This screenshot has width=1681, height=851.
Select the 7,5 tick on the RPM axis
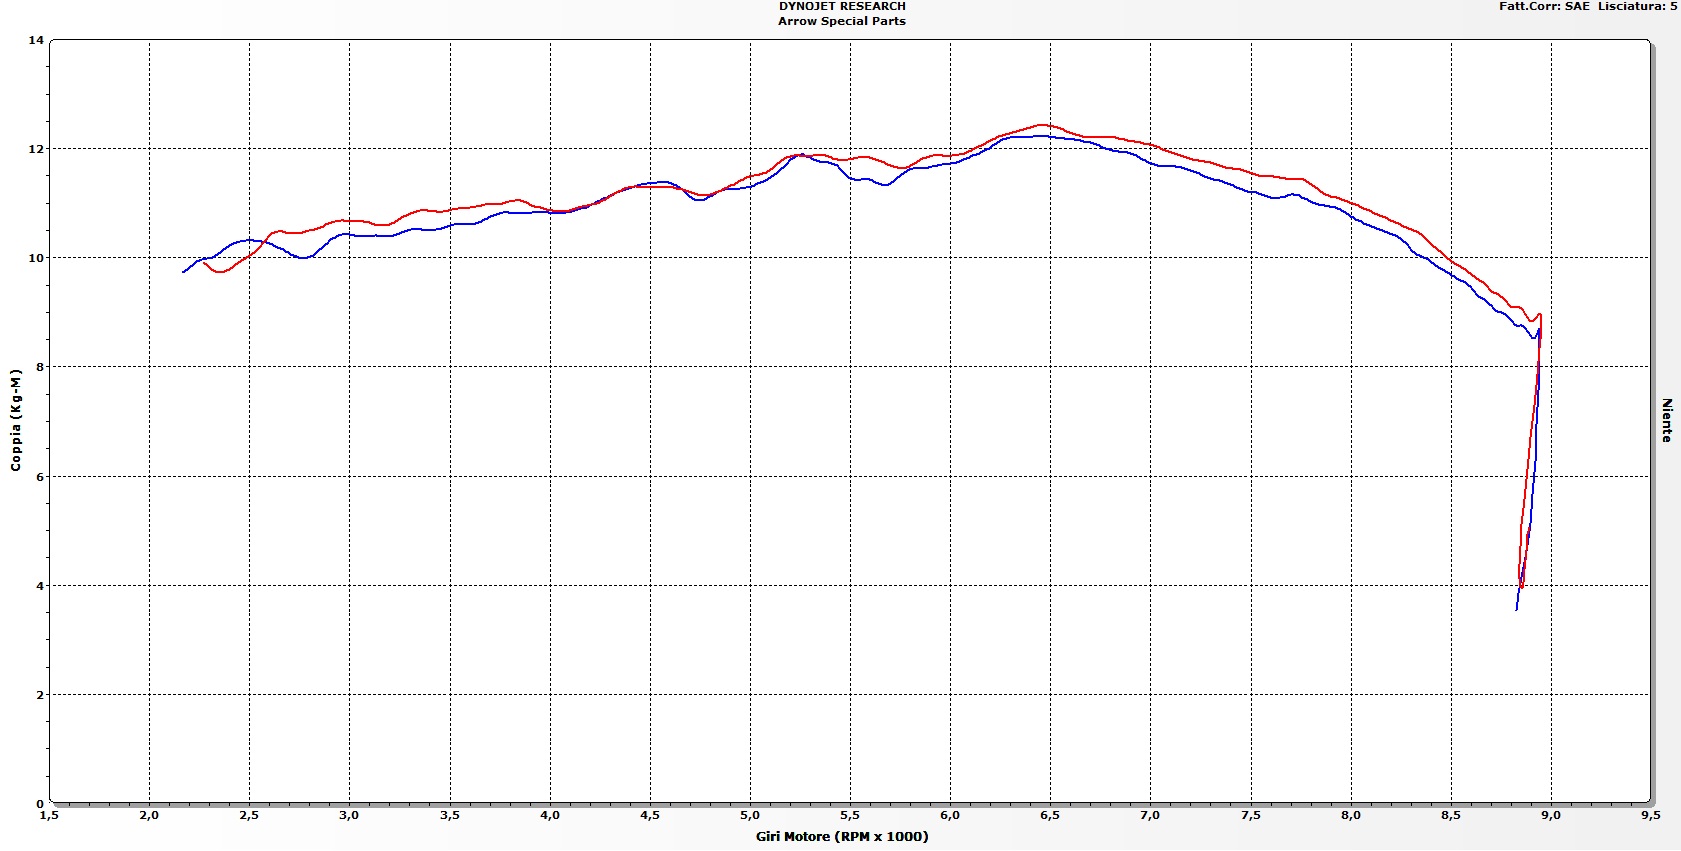[x=1250, y=815]
